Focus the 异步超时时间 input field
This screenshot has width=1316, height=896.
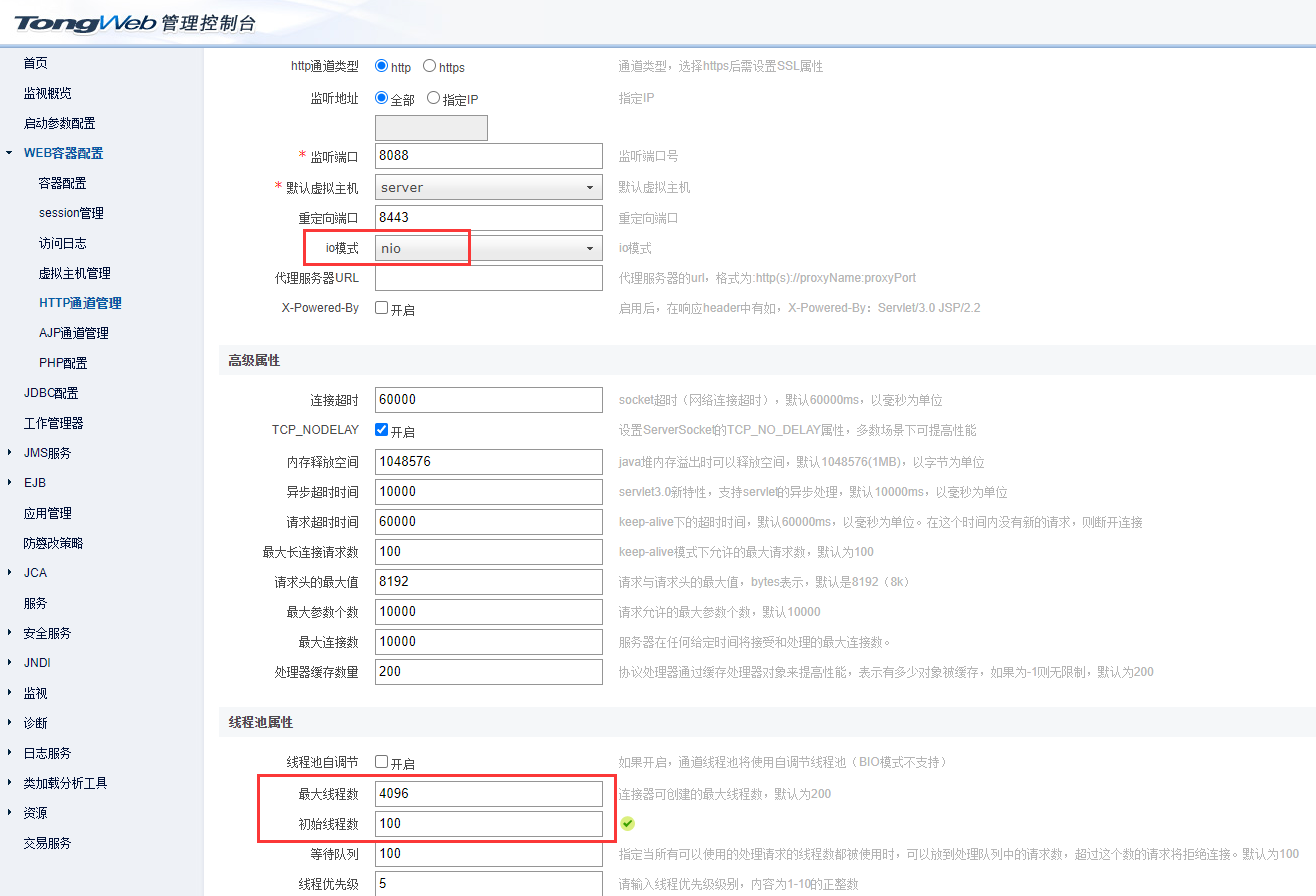coord(489,491)
